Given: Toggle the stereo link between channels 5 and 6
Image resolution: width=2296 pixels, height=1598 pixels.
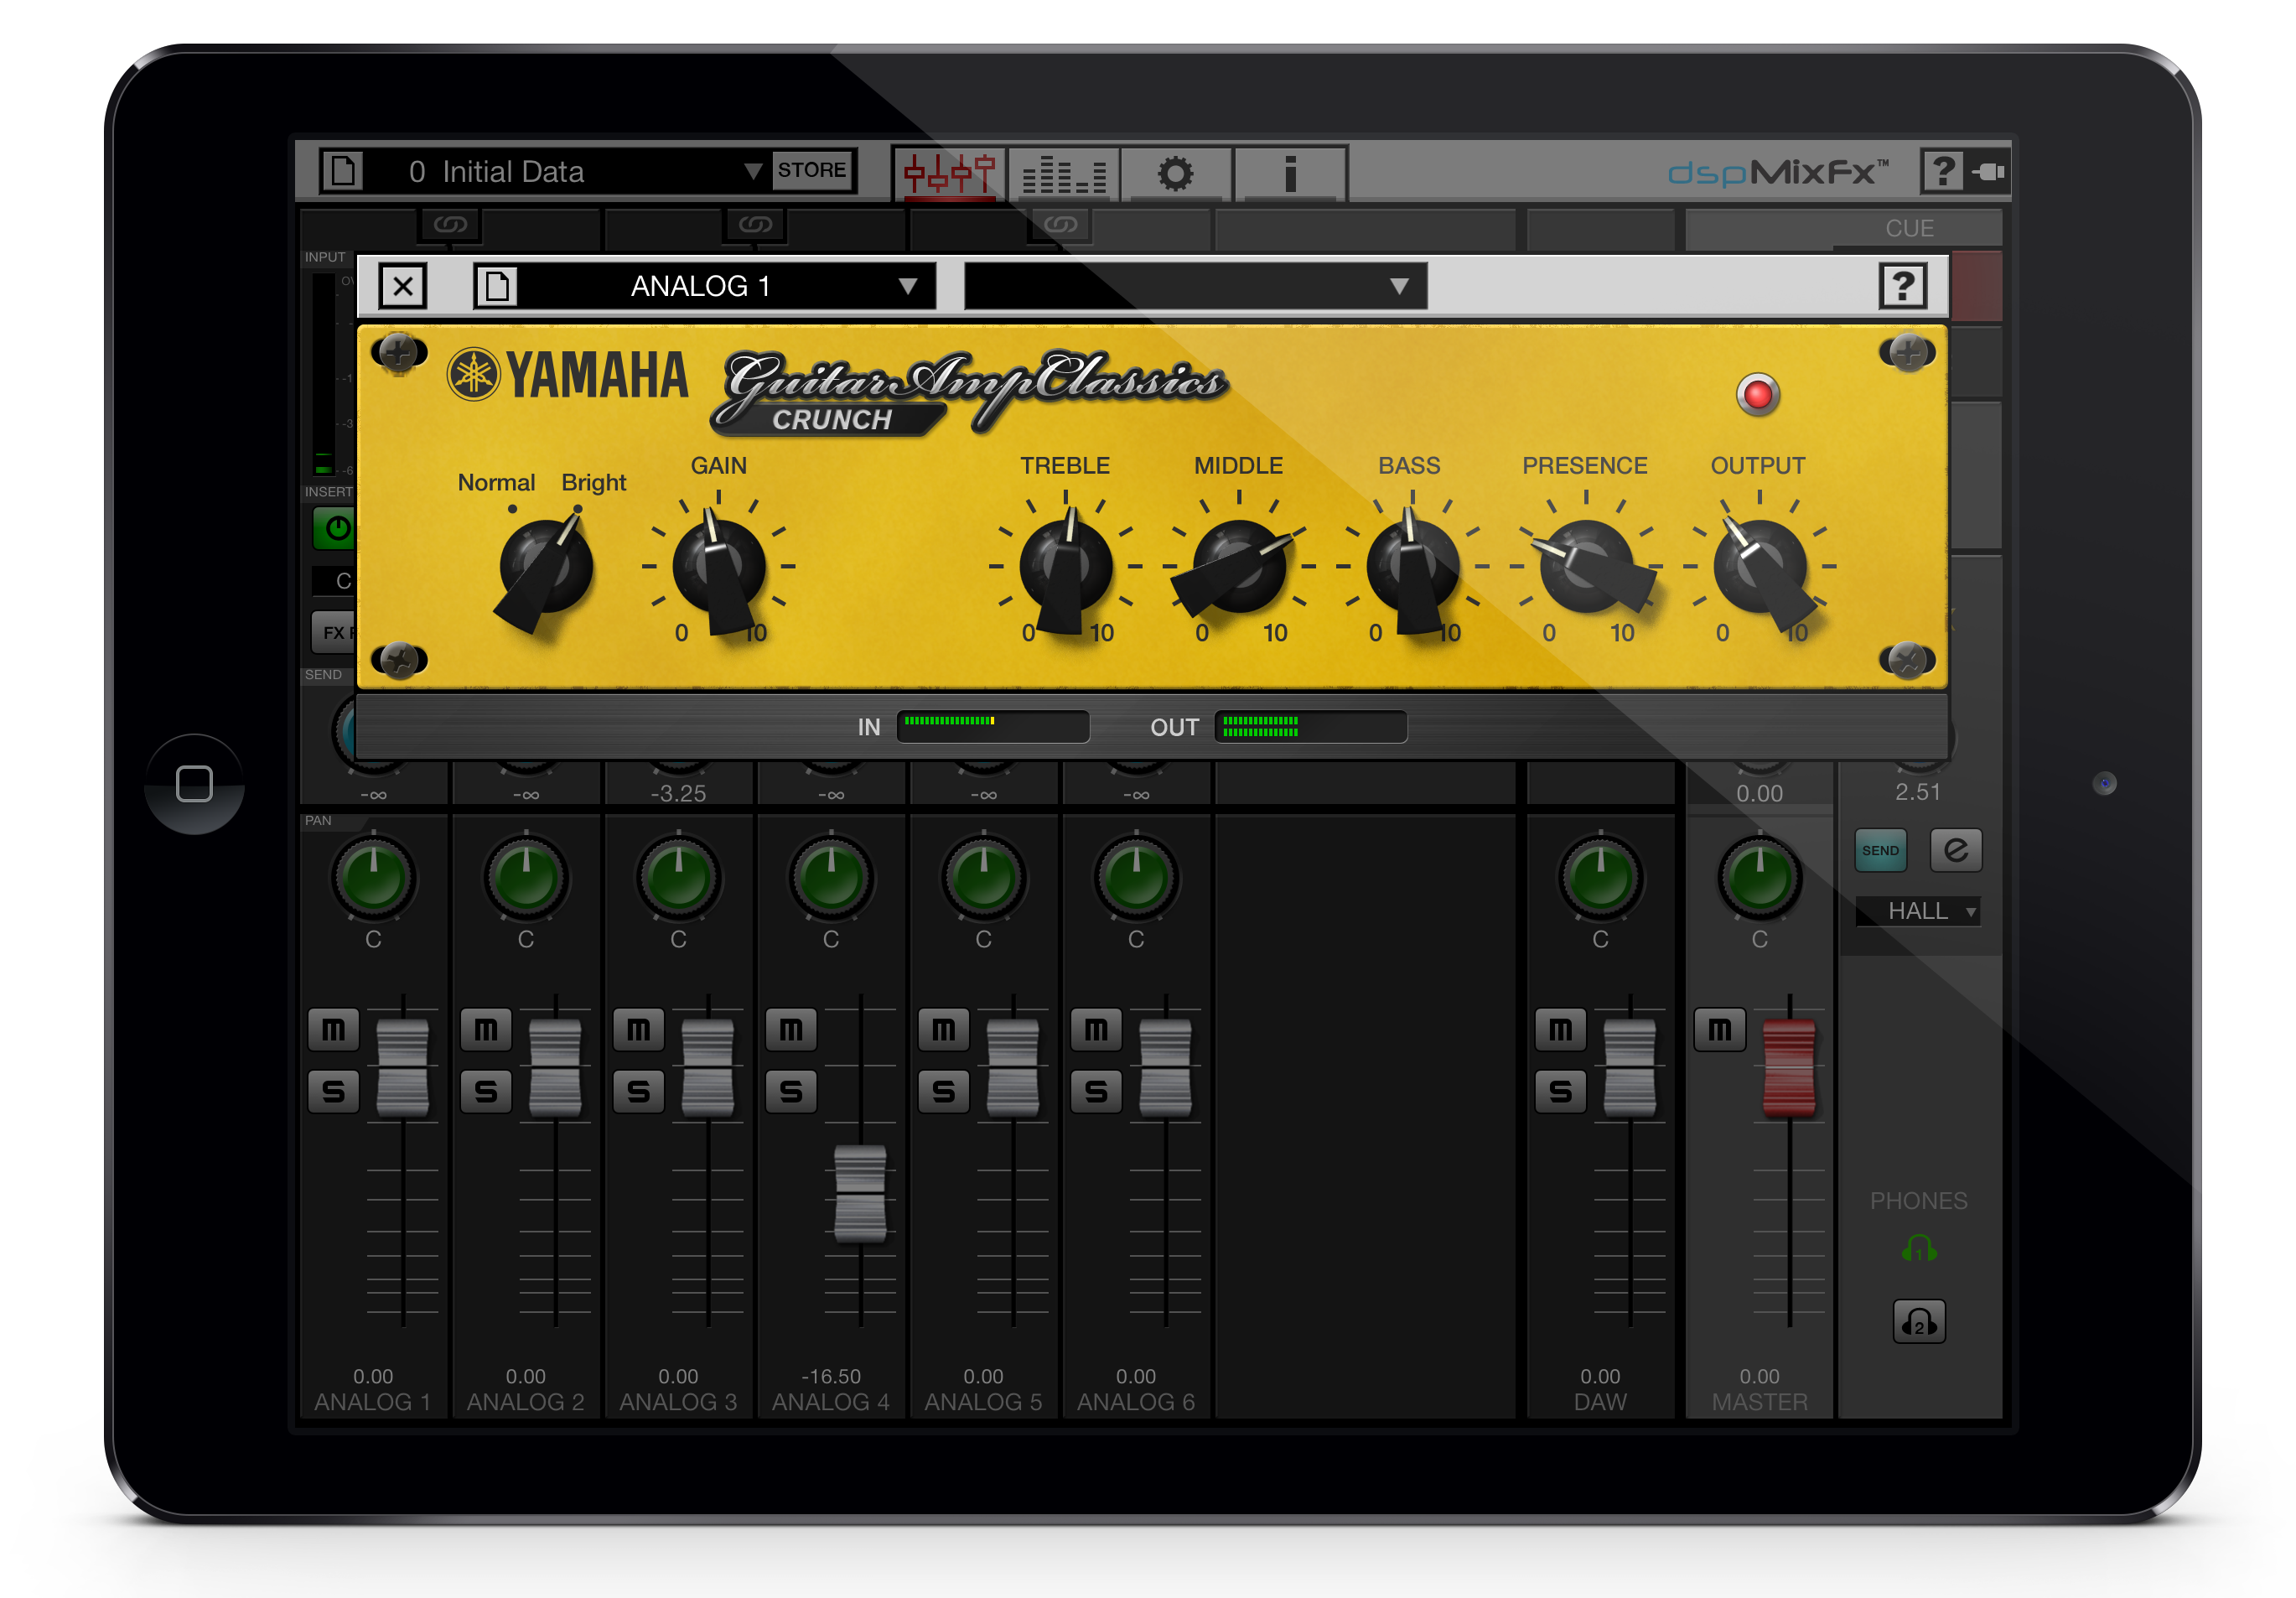Looking at the screenshot, I should [1061, 225].
